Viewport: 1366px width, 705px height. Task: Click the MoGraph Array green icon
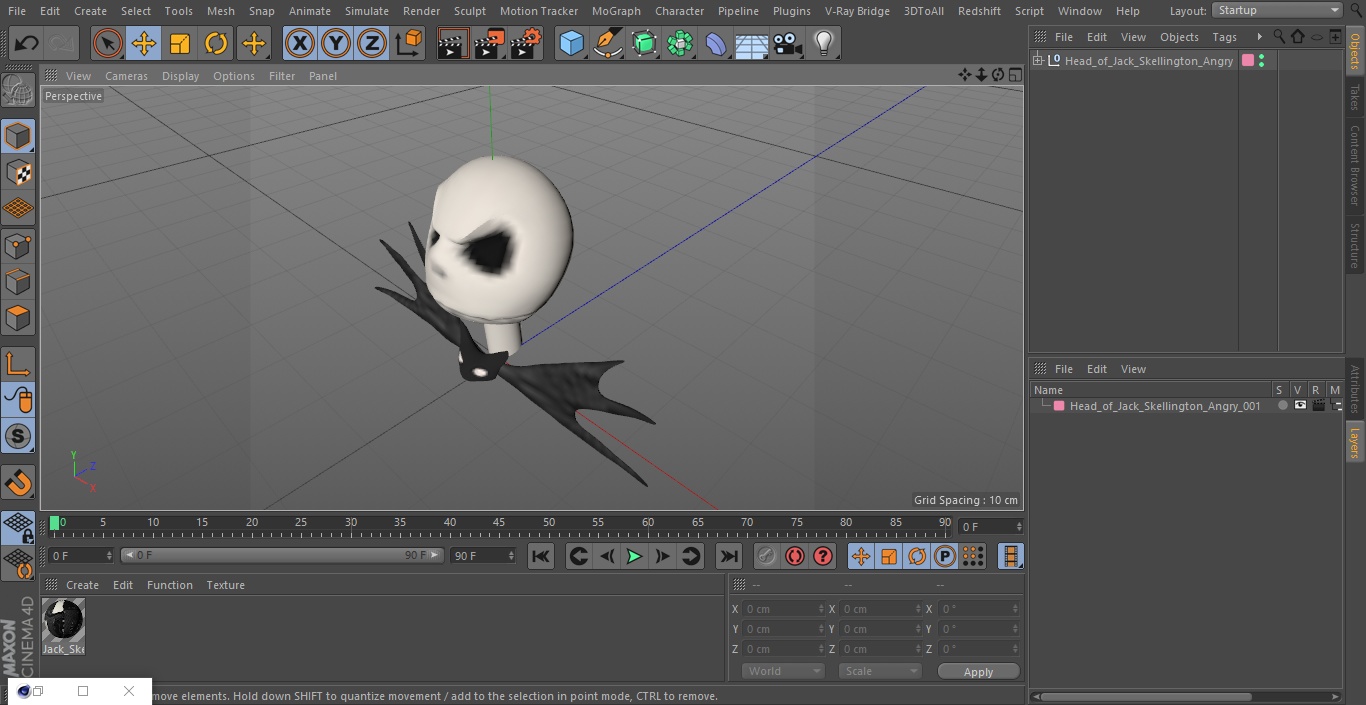coord(681,44)
